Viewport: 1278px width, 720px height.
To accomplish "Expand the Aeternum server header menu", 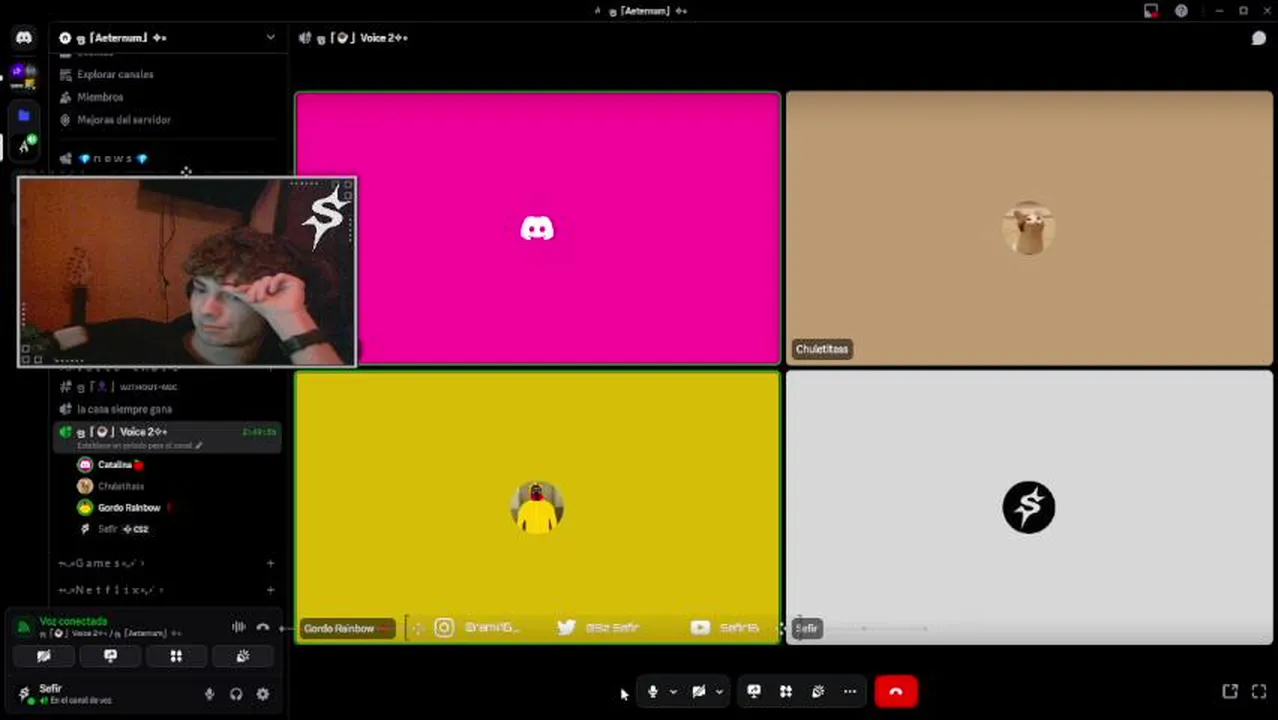I will [270, 38].
